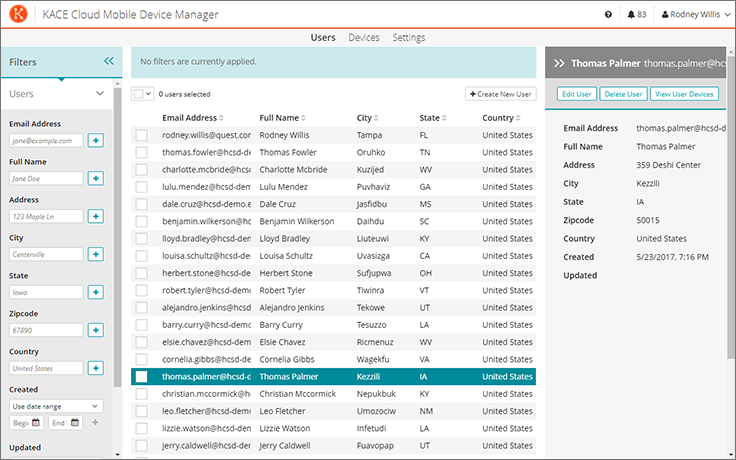Check the box next to Lulu Mendez
The image size is (736, 460).
click(141, 187)
